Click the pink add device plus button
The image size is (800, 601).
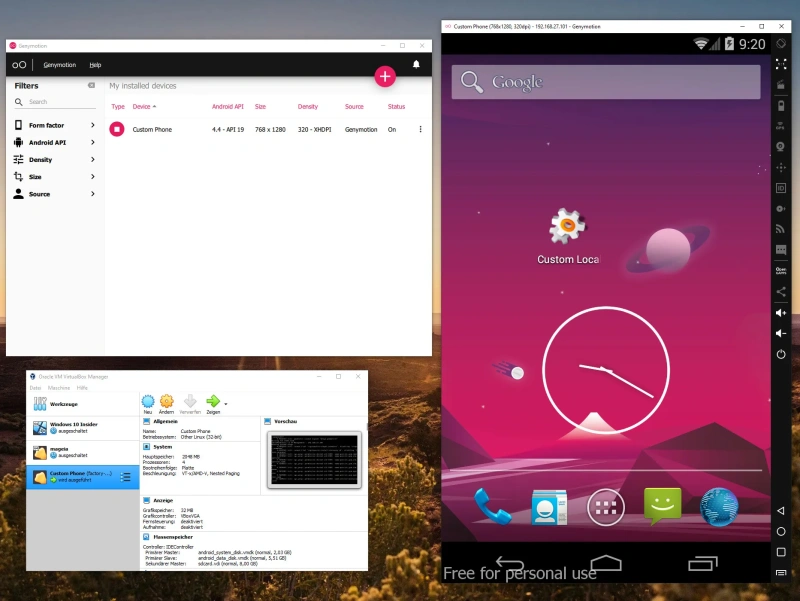click(x=386, y=76)
